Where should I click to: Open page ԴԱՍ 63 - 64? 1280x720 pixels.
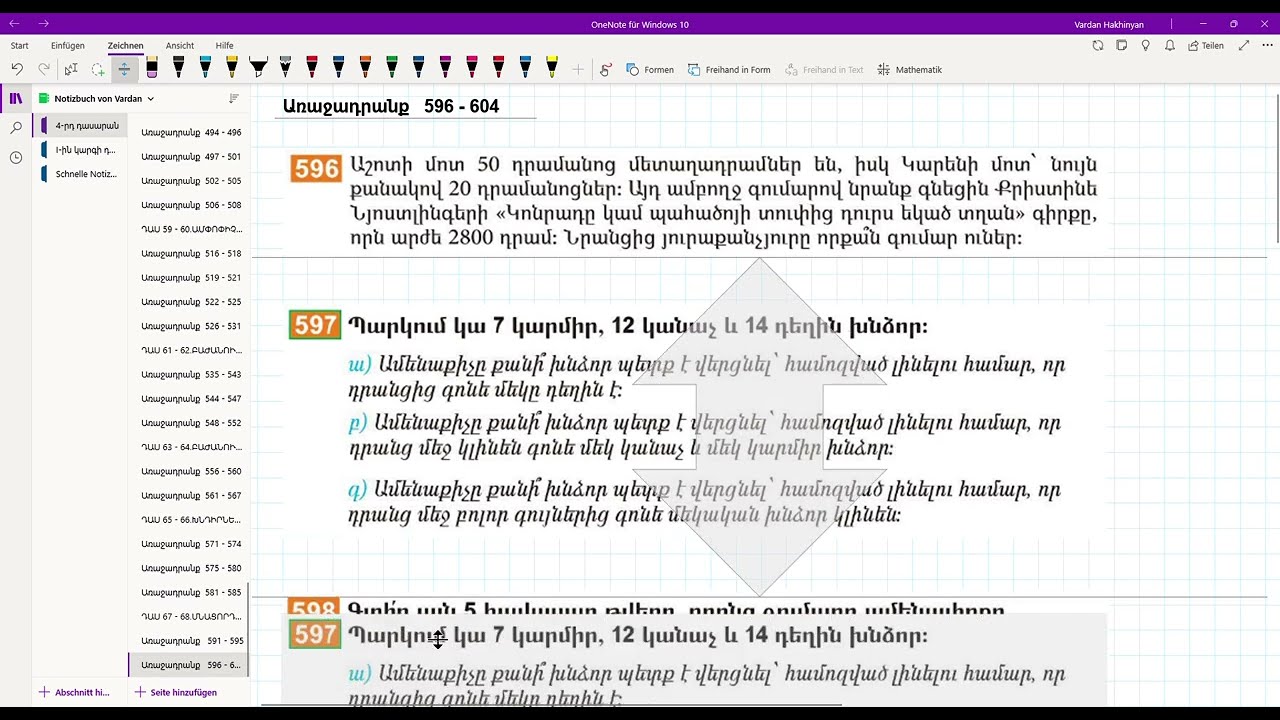pyautogui.click(x=189, y=447)
